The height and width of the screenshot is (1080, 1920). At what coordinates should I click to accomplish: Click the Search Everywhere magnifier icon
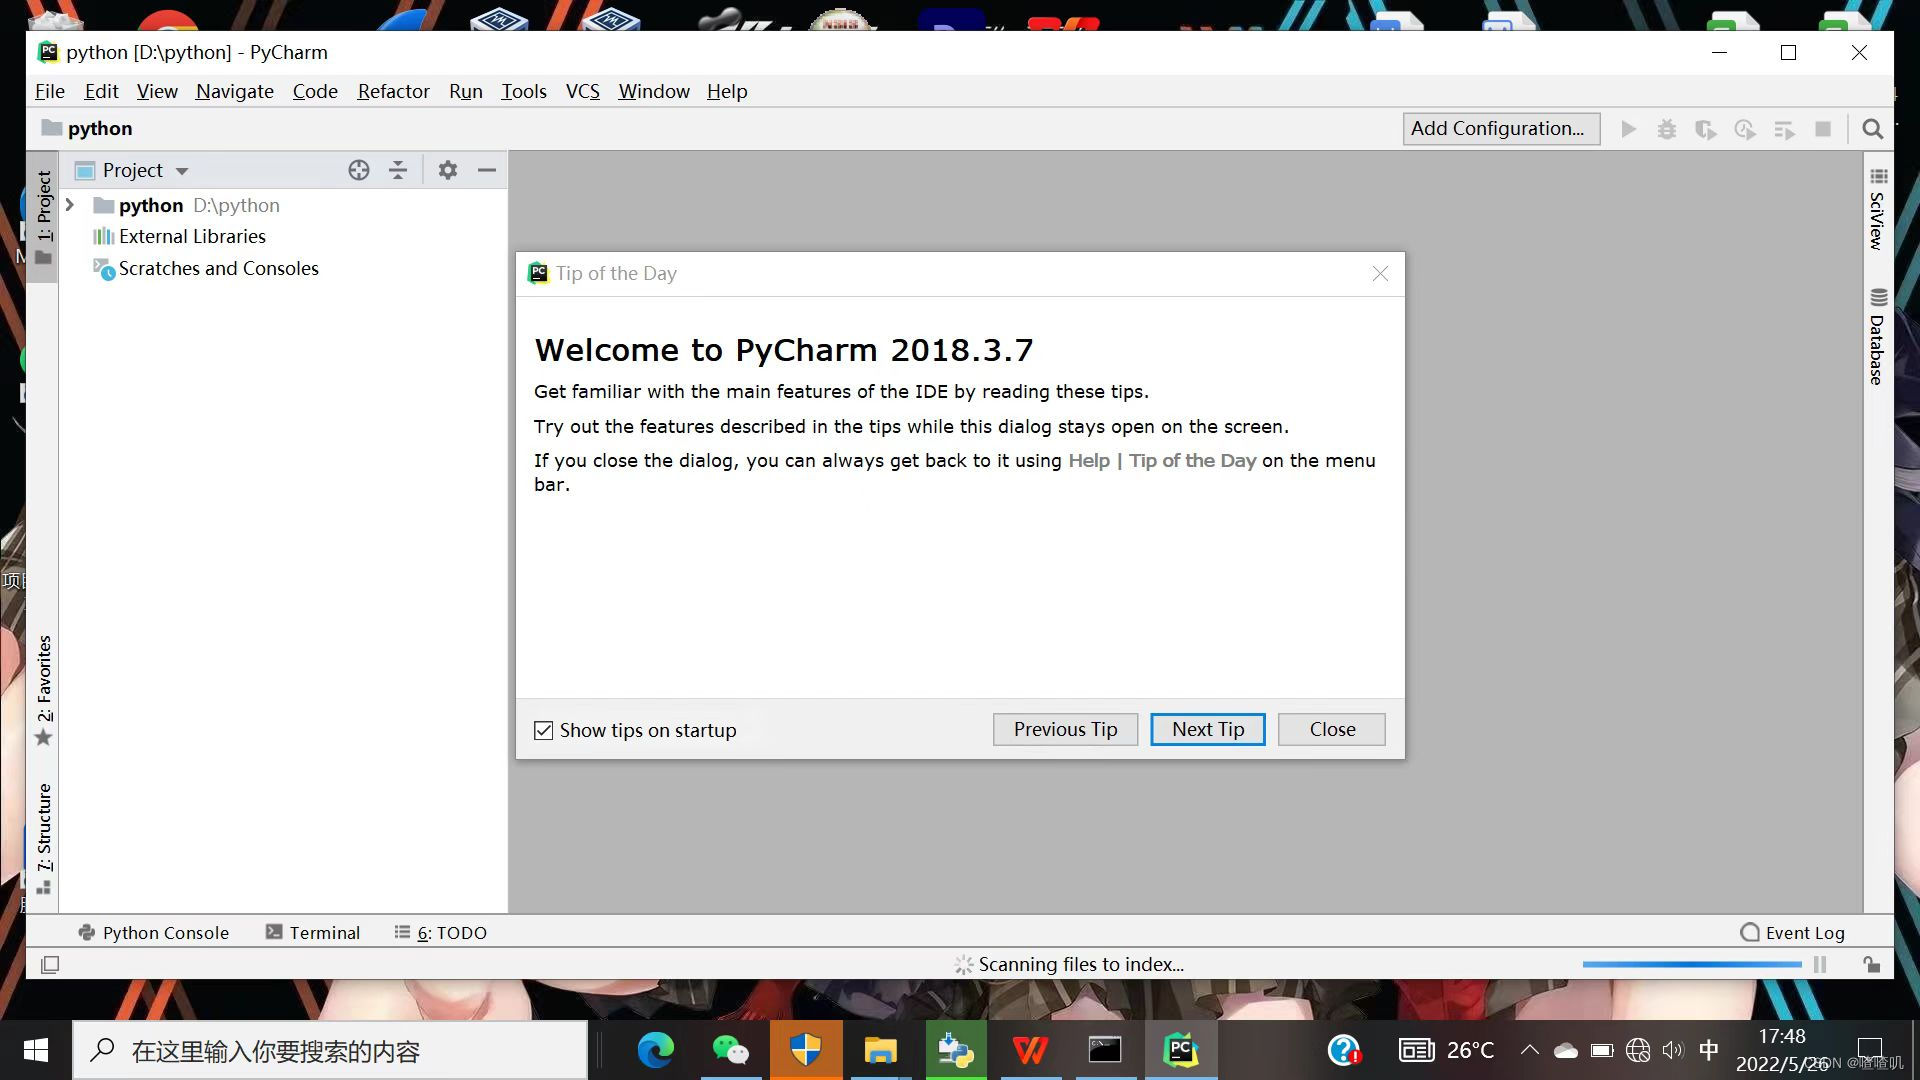pos(1872,129)
